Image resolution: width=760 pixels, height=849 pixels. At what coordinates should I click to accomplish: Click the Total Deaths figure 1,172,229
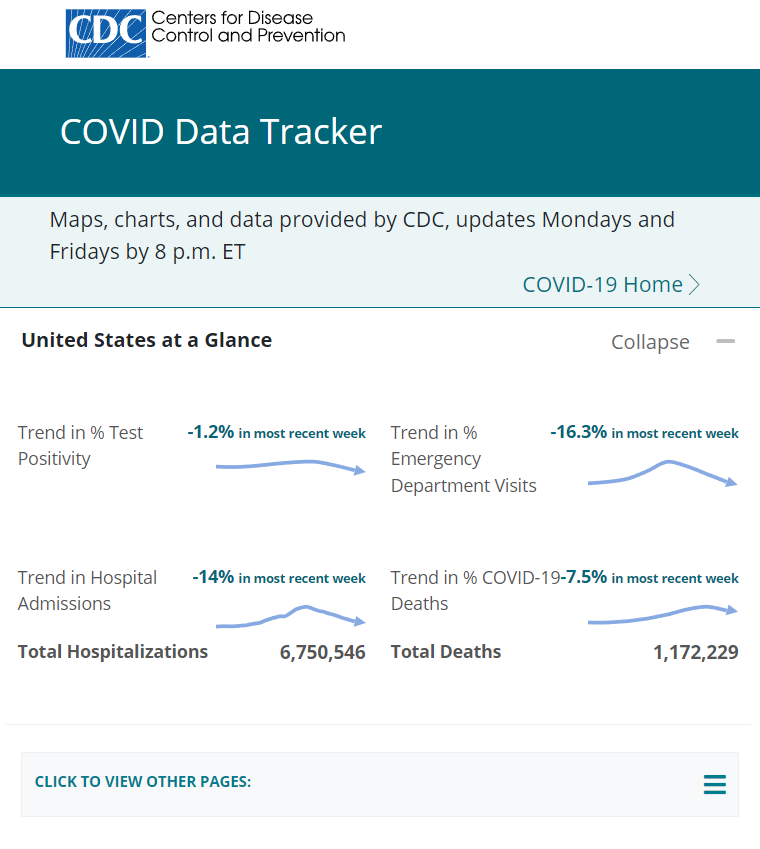pos(696,651)
